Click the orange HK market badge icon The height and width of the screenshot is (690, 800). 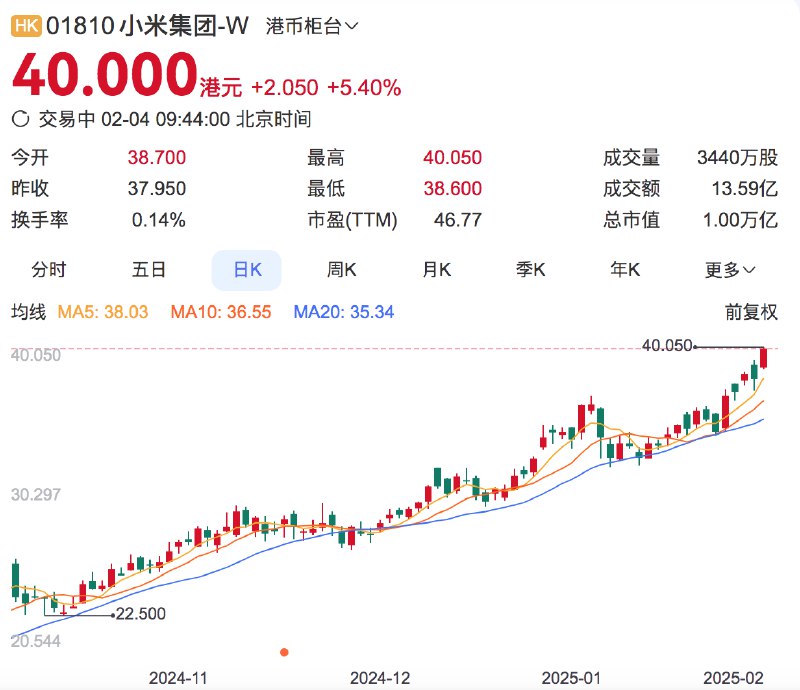coord(26,25)
